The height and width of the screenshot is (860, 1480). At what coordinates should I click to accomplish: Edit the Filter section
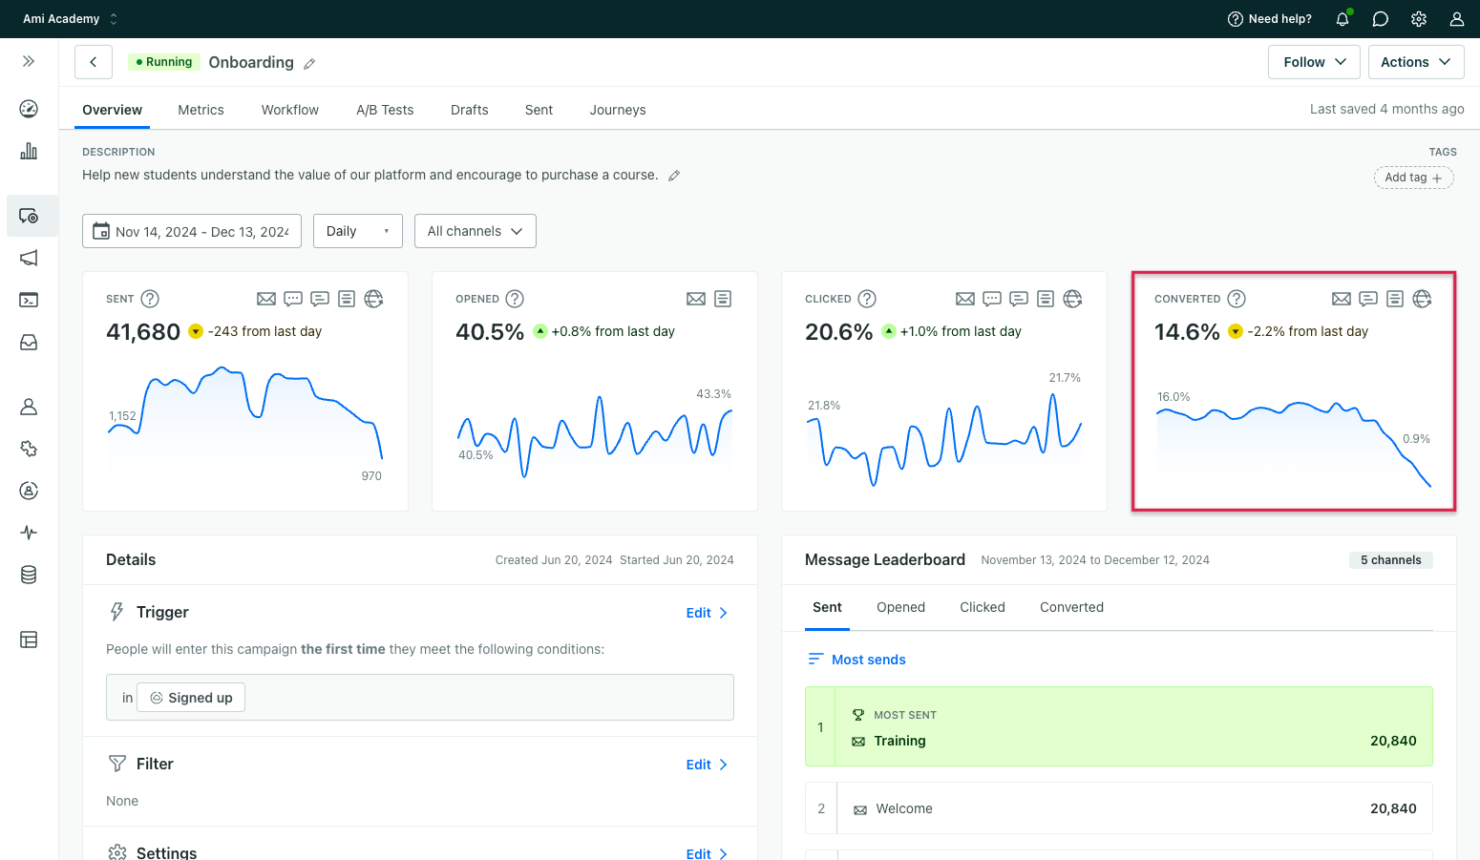[x=707, y=765]
